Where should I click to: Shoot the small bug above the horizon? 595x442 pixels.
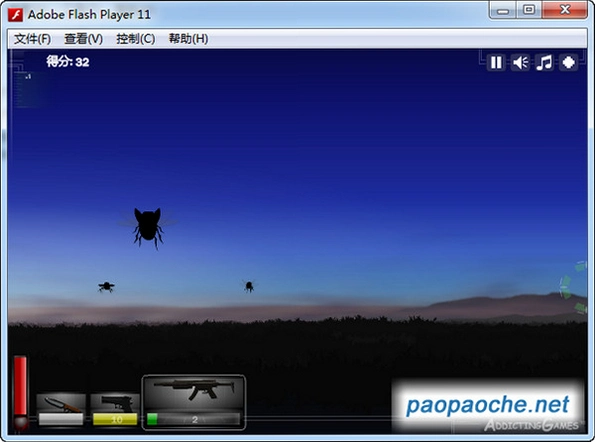pos(249,286)
